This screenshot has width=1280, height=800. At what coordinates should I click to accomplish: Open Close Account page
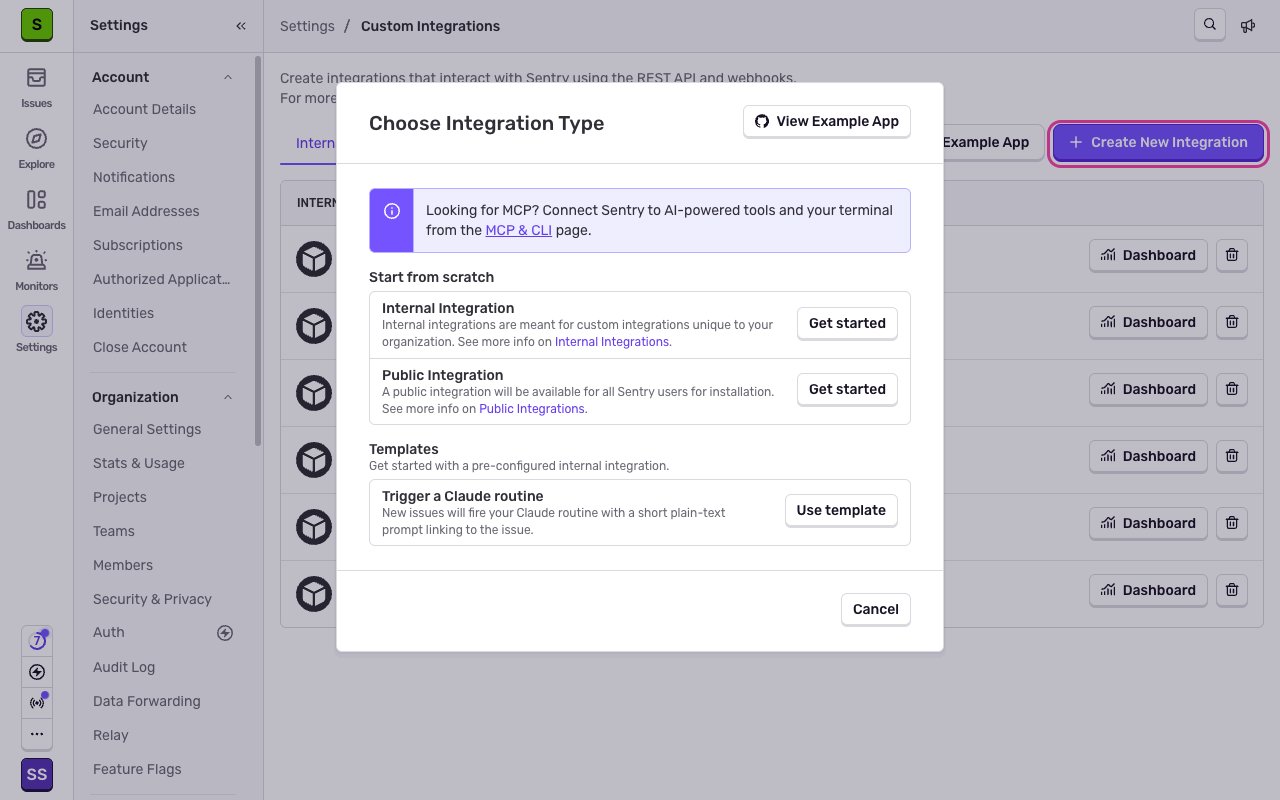(x=140, y=347)
